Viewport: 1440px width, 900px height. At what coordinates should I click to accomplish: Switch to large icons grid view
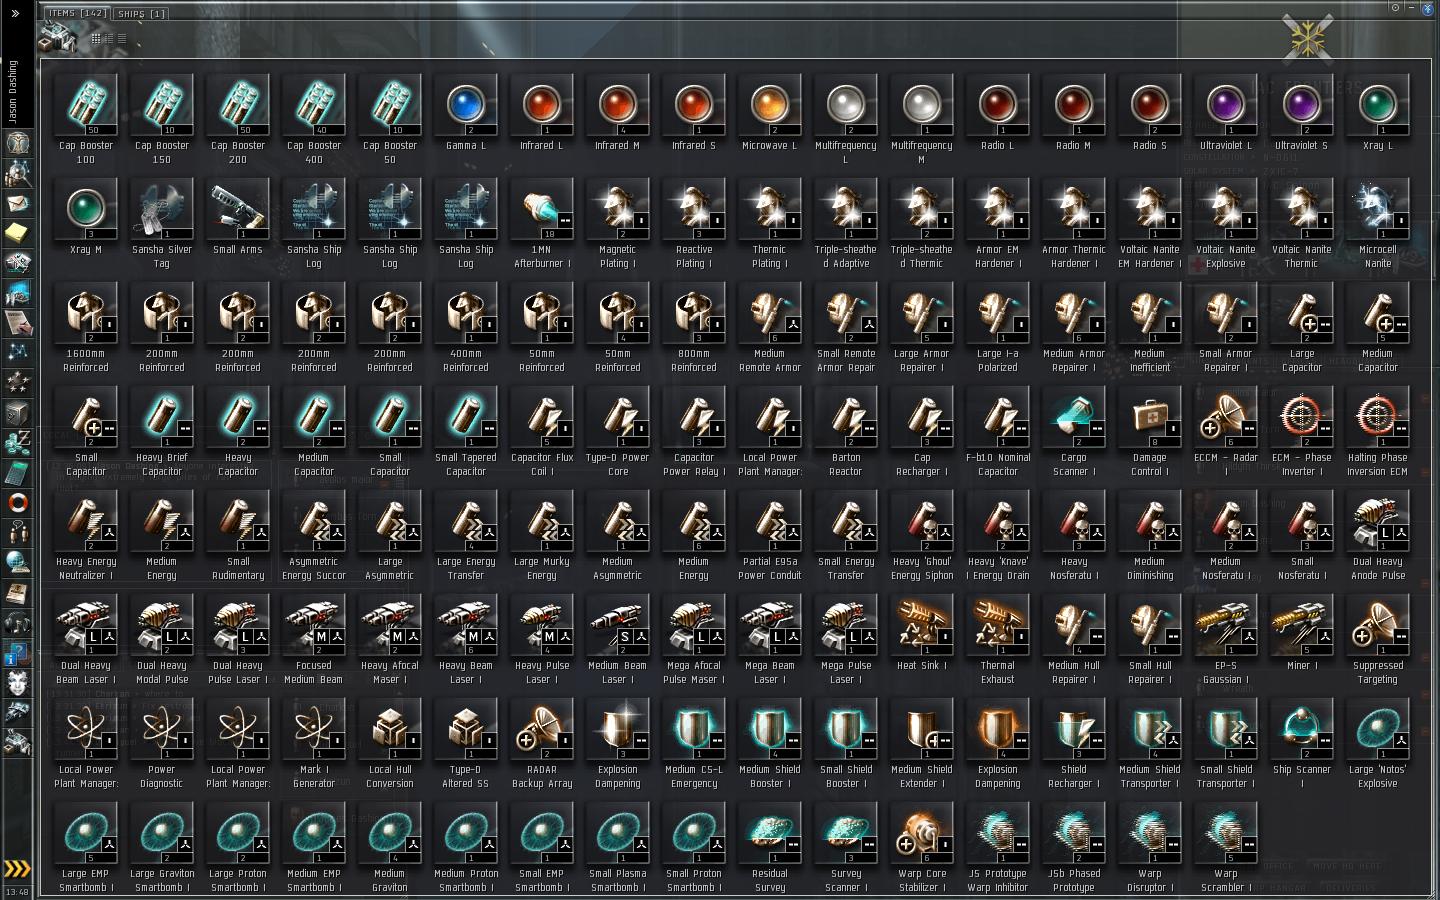tap(96, 38)
